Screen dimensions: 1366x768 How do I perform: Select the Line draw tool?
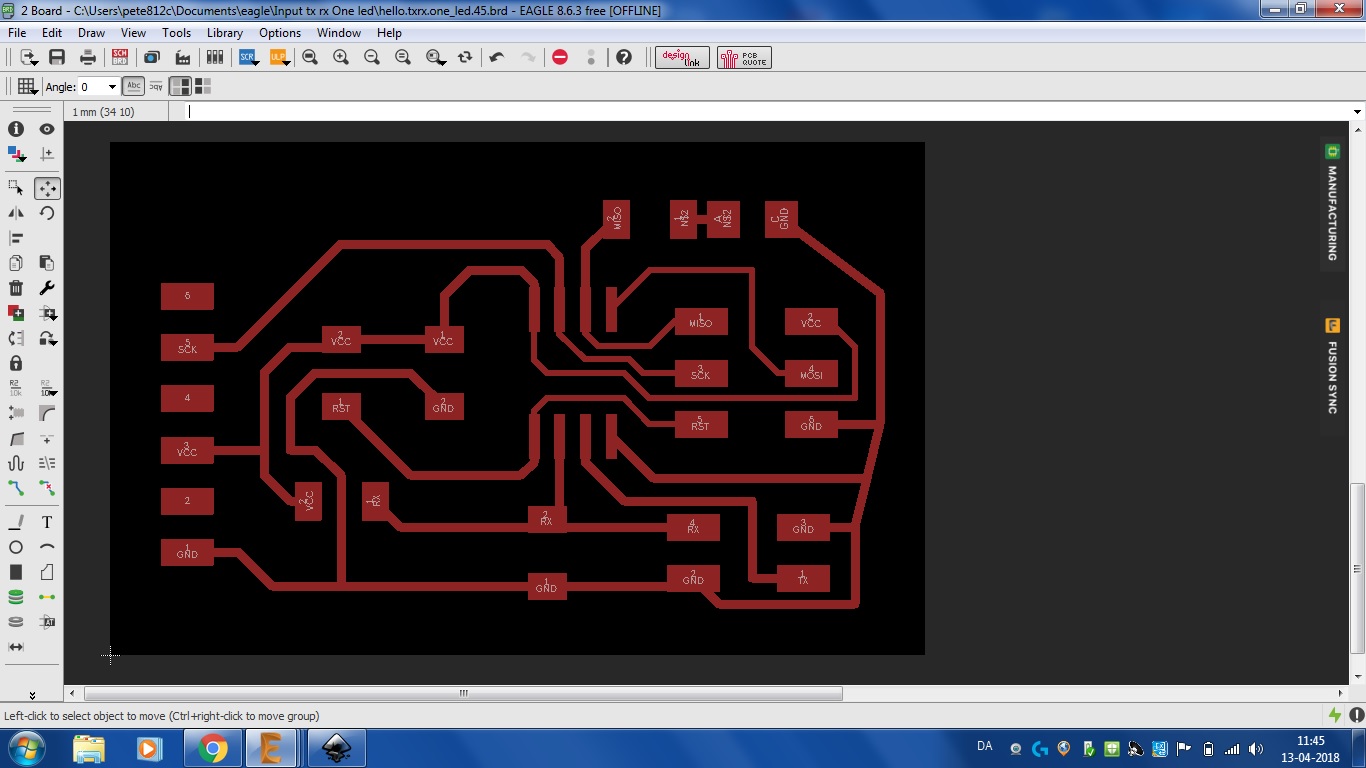[16, 522]
